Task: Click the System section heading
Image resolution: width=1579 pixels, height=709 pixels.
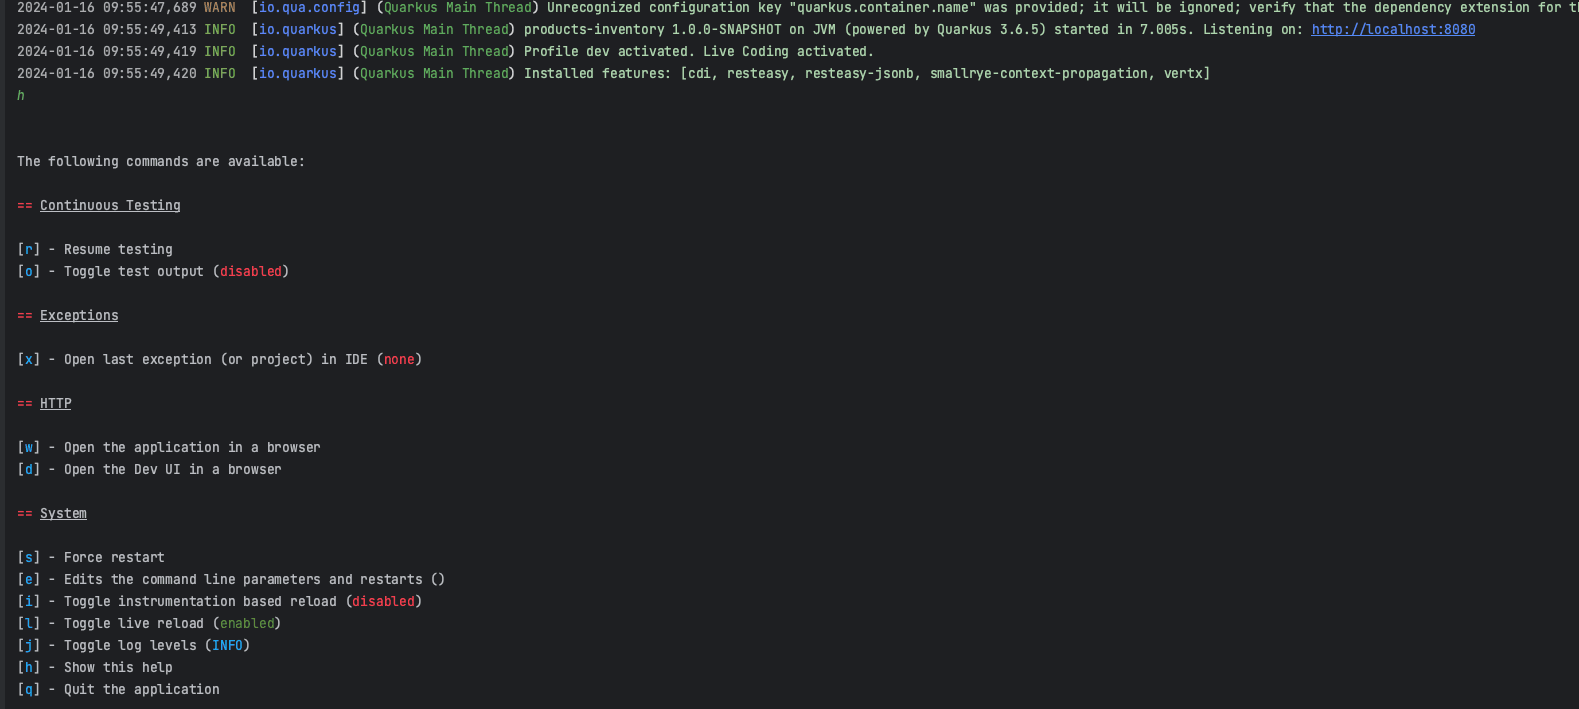Action: 63,513
